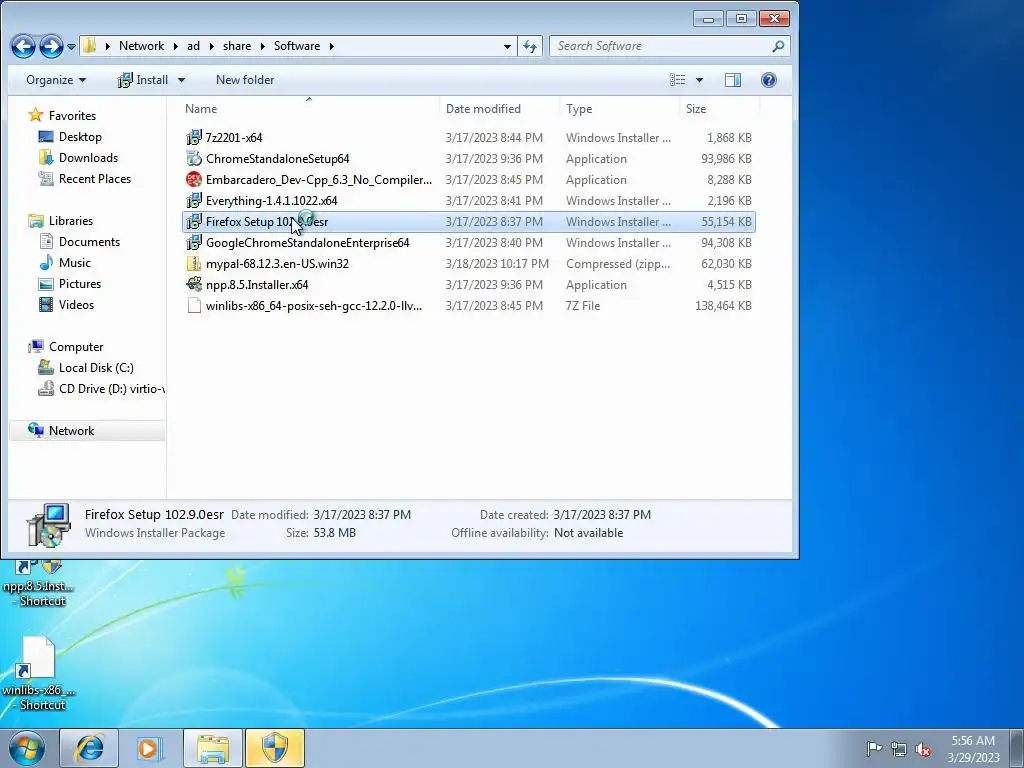The image size is (1024, 768).
Task: Click the Network breadcrumb in address bar
Action: (x=142, y=46)
